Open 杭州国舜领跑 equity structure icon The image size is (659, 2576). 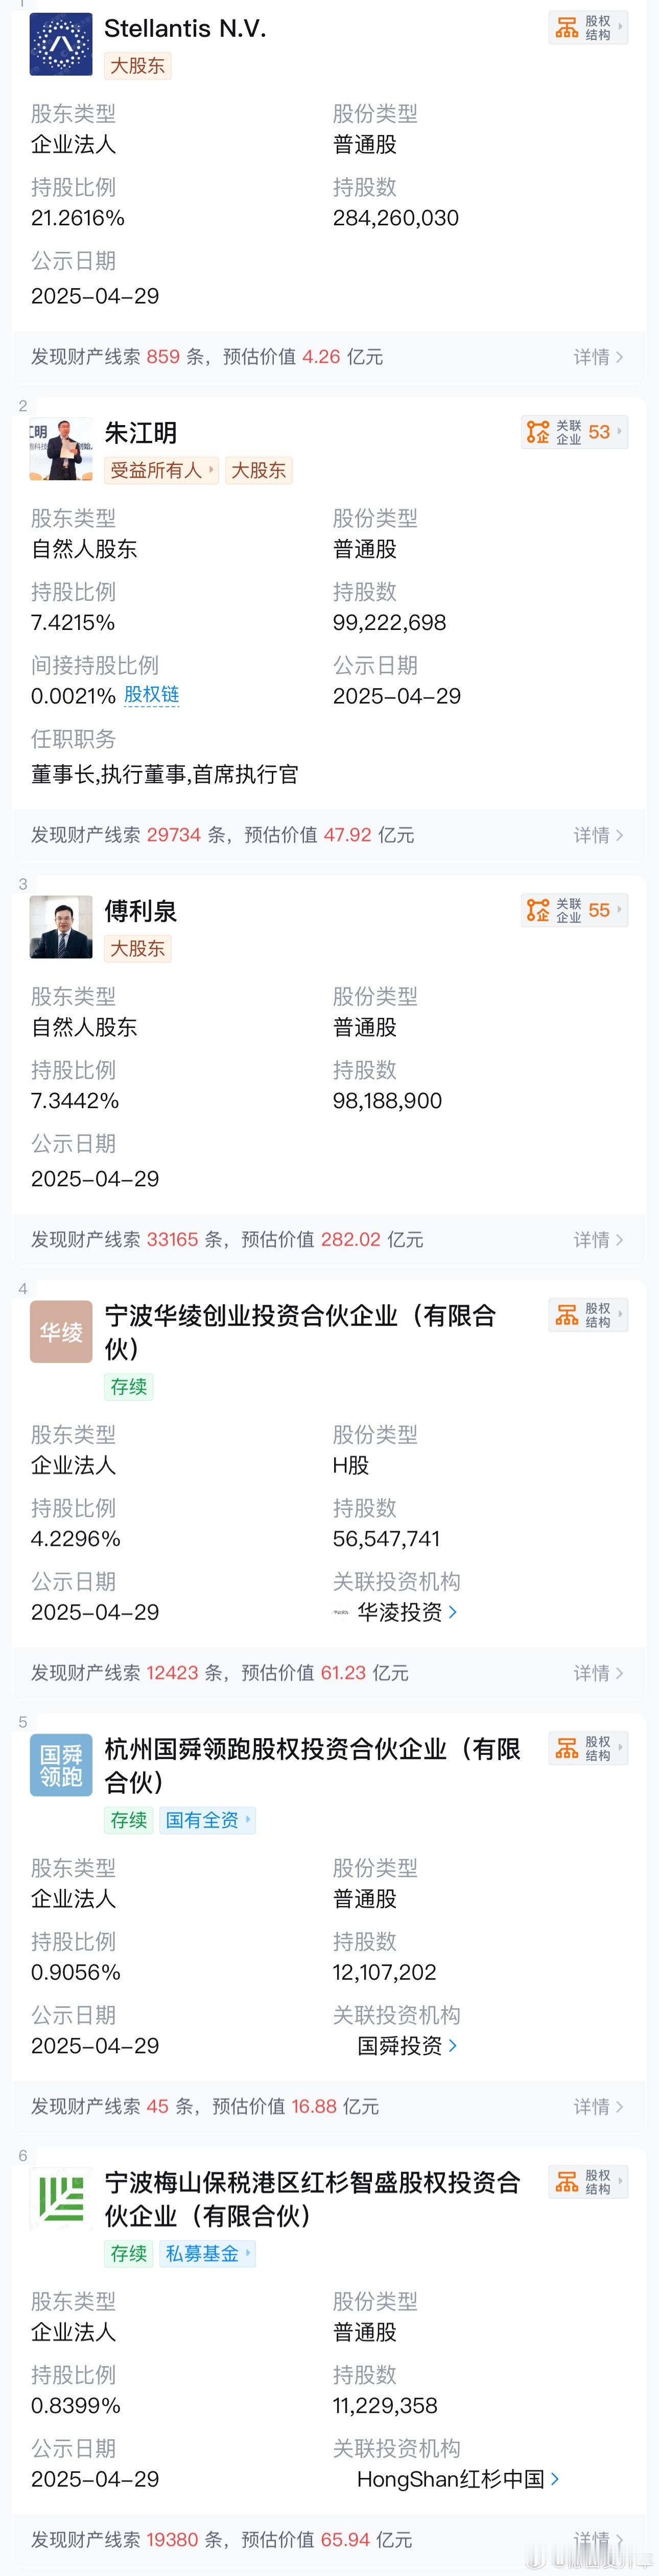(588, 1748)
